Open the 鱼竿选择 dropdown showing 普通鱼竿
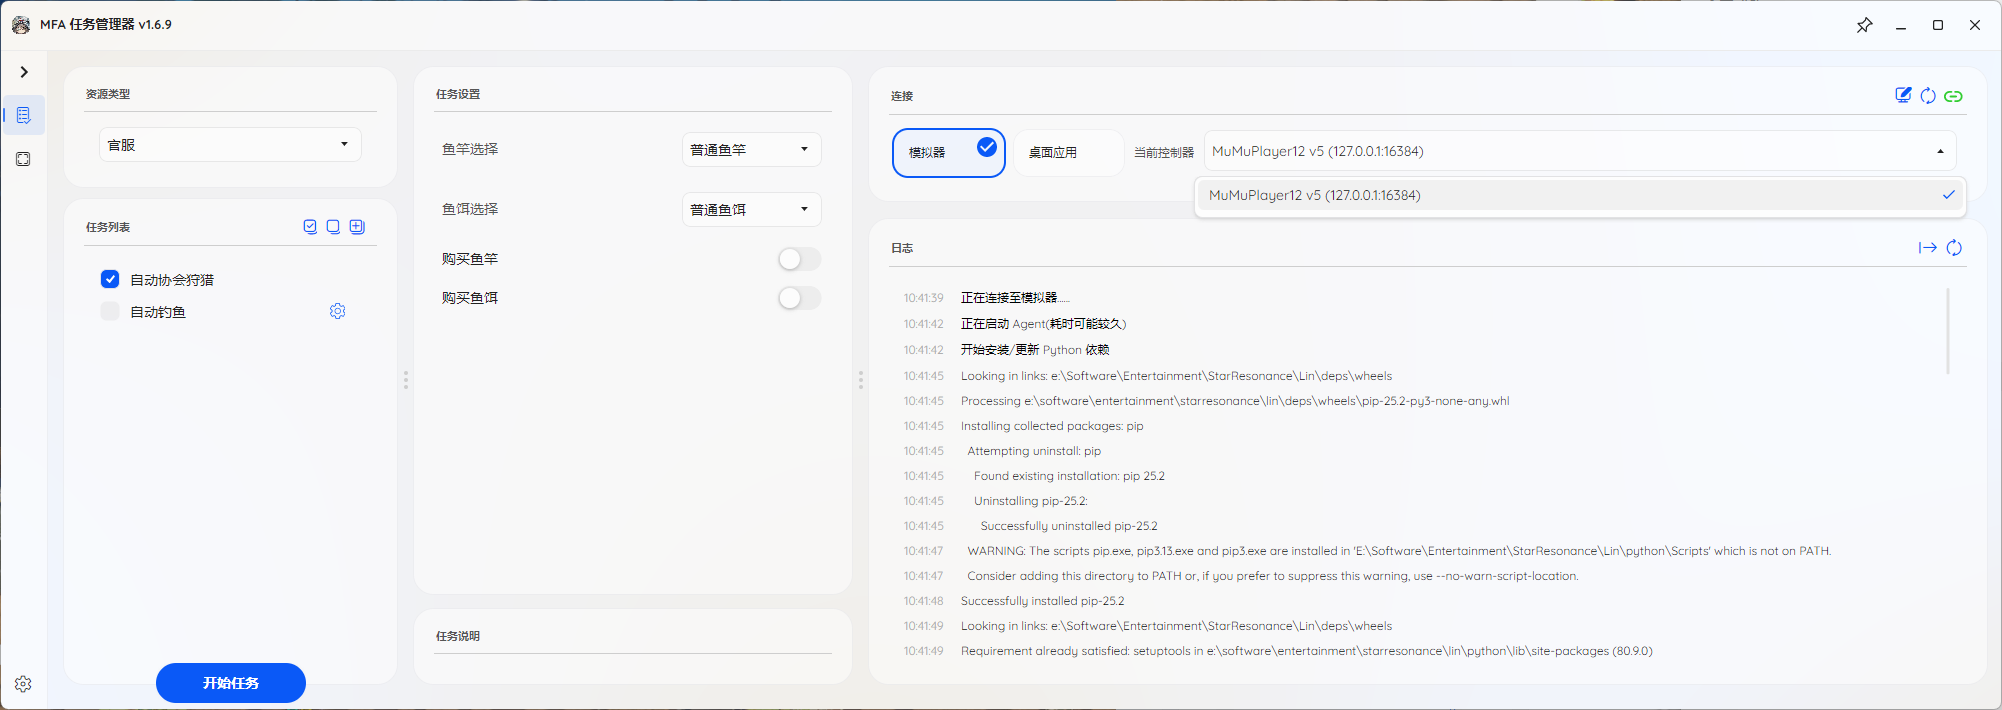Screen dimensions: 2002x710 [x=751, y=150]
